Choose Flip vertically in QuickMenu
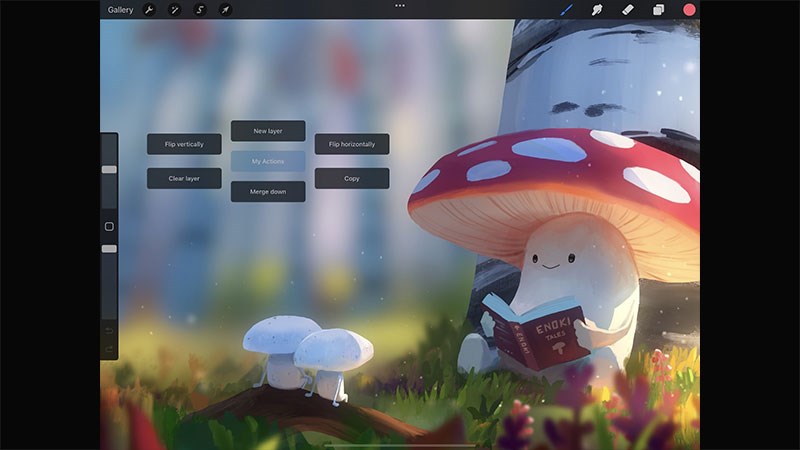This screenshot has height=450, width=800. coord(184,144)
